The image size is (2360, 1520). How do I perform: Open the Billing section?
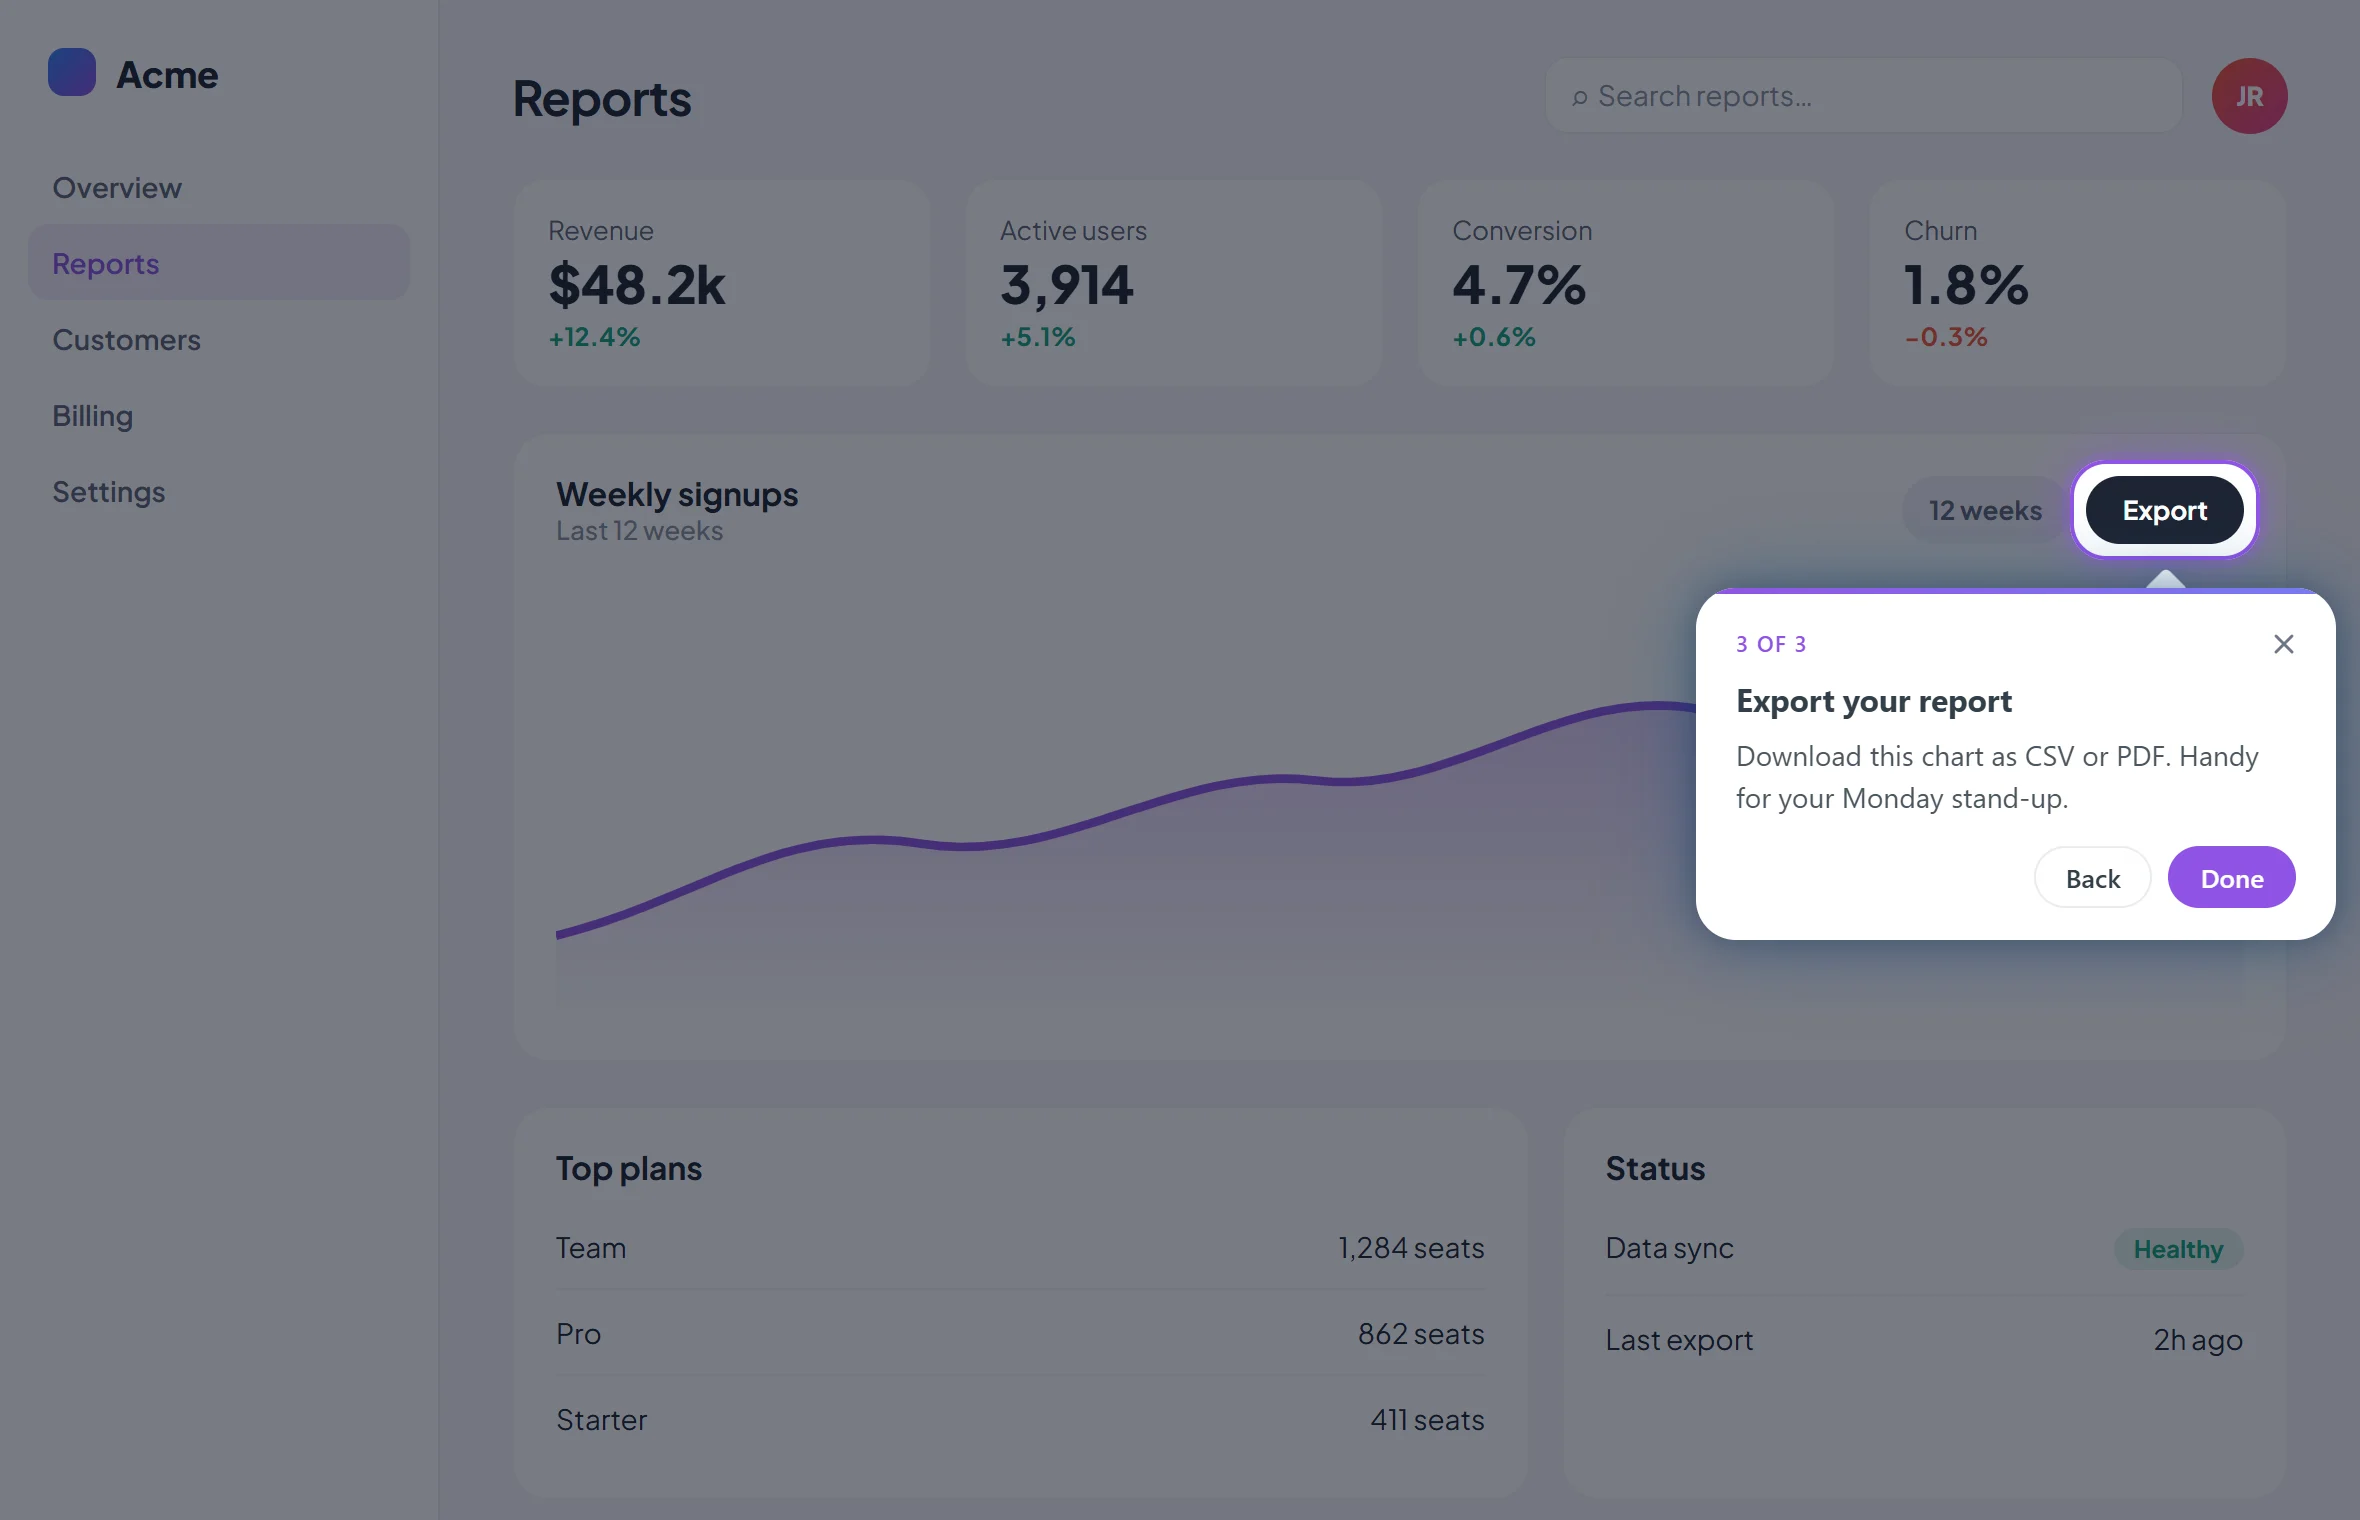click(218, 416)
